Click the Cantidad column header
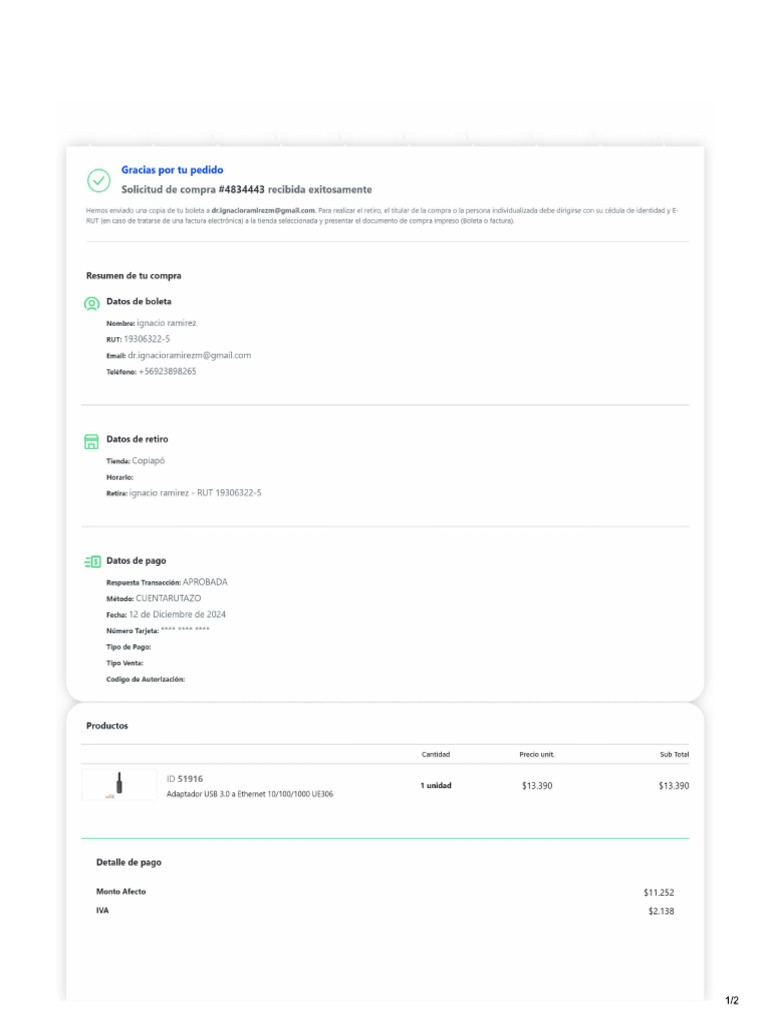The image size is (768, 1024). coord(435,755)
